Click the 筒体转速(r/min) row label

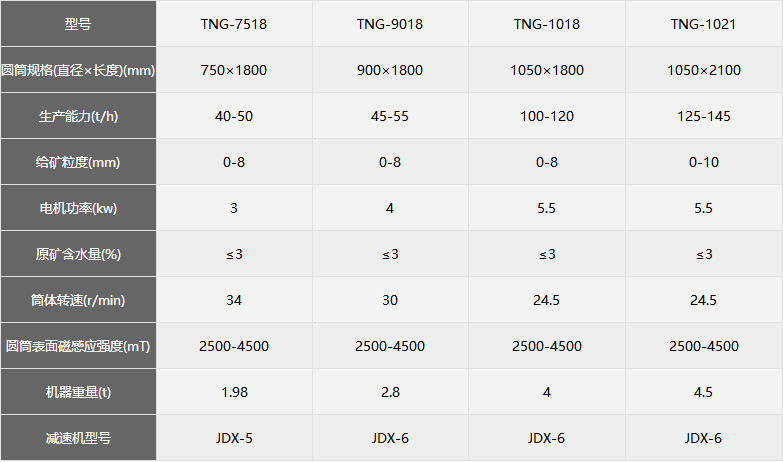(x=78, y=300)
